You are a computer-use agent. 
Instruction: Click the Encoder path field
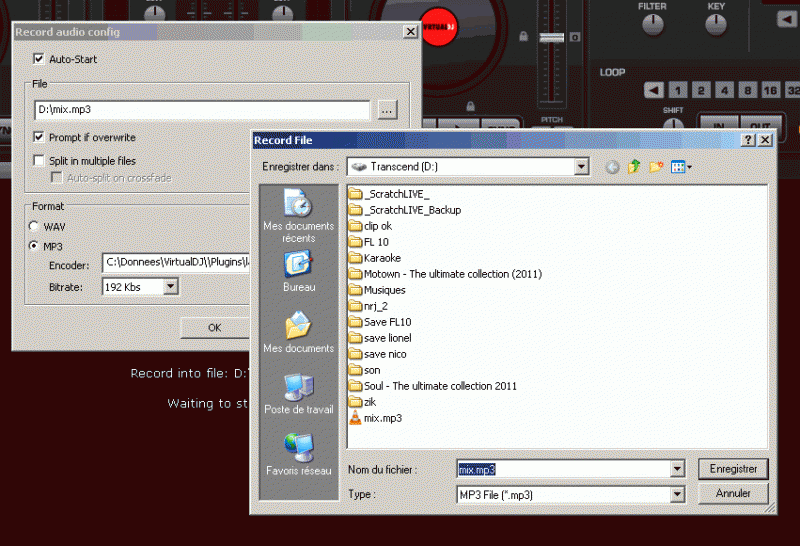point(176,262)
